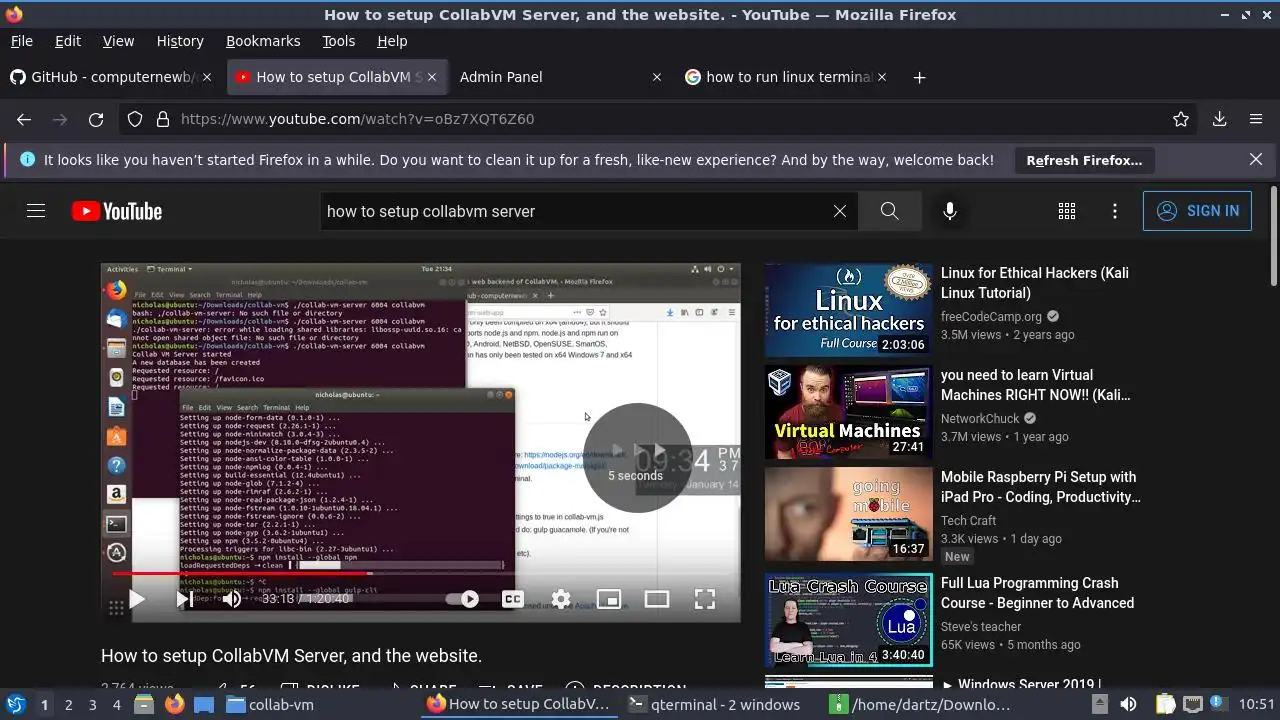
Task: Open the View menu
Action: (x=118, y=41)
